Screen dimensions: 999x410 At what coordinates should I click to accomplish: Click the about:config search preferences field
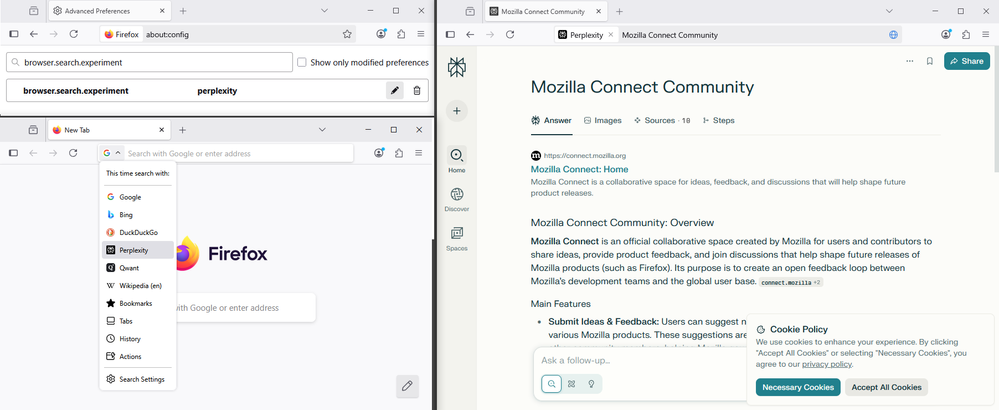(149, 62)
